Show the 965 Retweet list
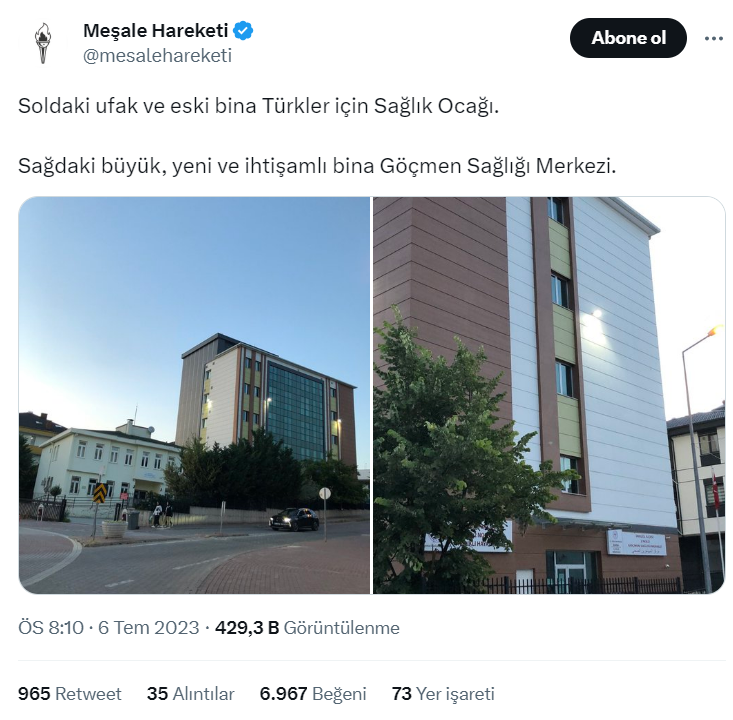 pyautogui.click(x=70, y=694)
